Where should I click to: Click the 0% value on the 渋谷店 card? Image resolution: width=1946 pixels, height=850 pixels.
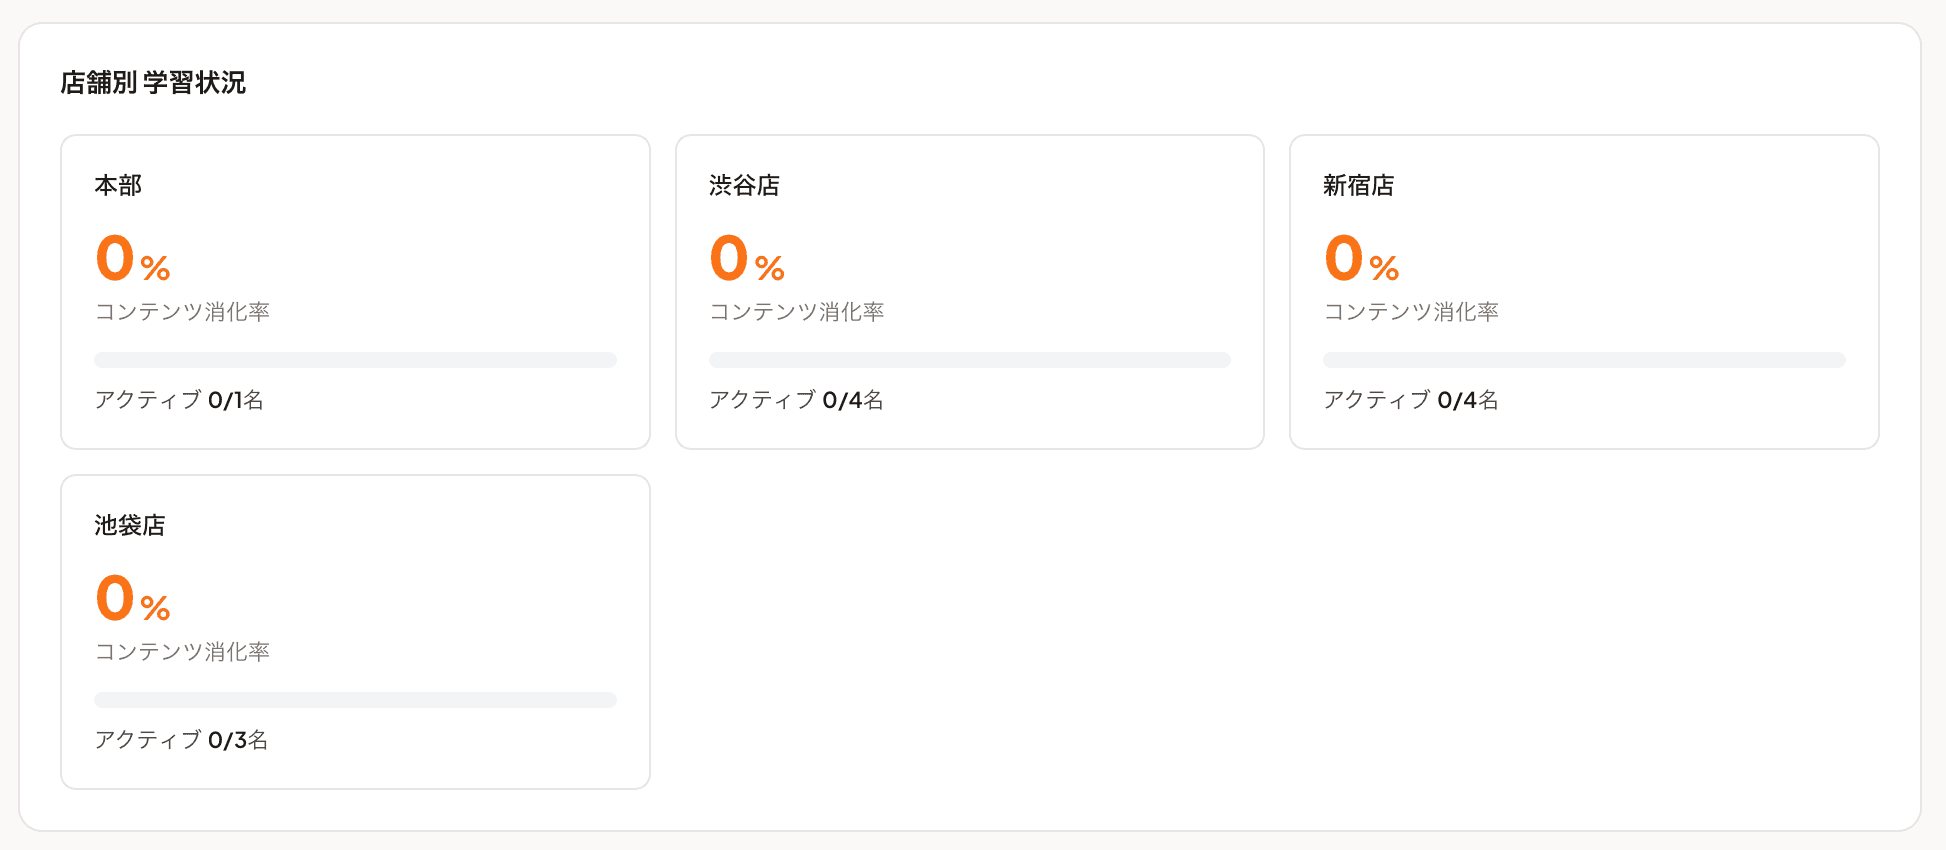pyautogui.click(x=746, y=258)
